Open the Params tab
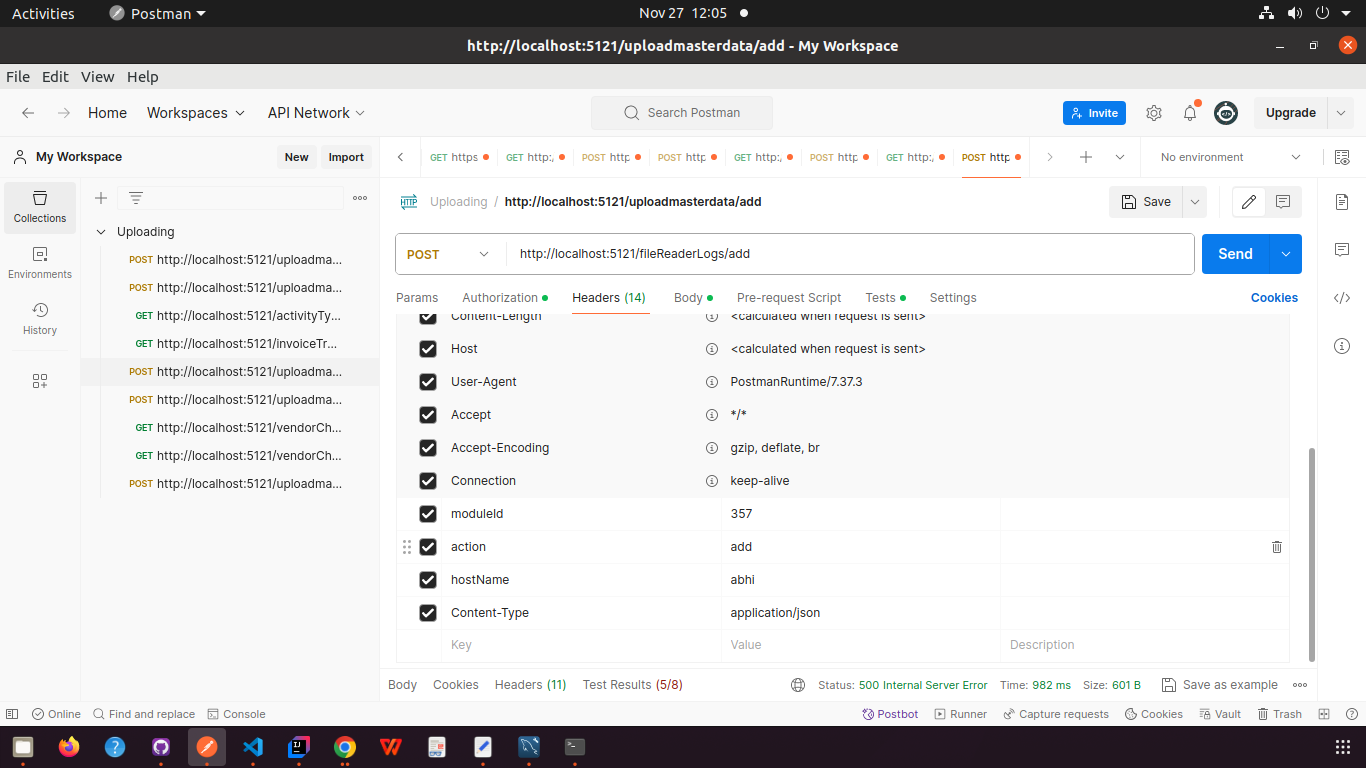Screen dimensions: 1366x768 [x=417, y=298]
